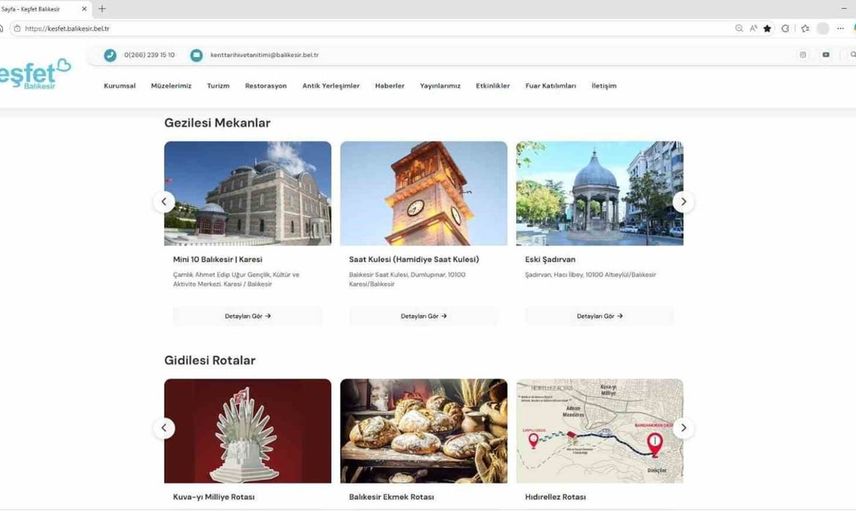Click the Saat Kulesi clock tower photo
This screenshot has width=856, height=511.
point(424,193)
